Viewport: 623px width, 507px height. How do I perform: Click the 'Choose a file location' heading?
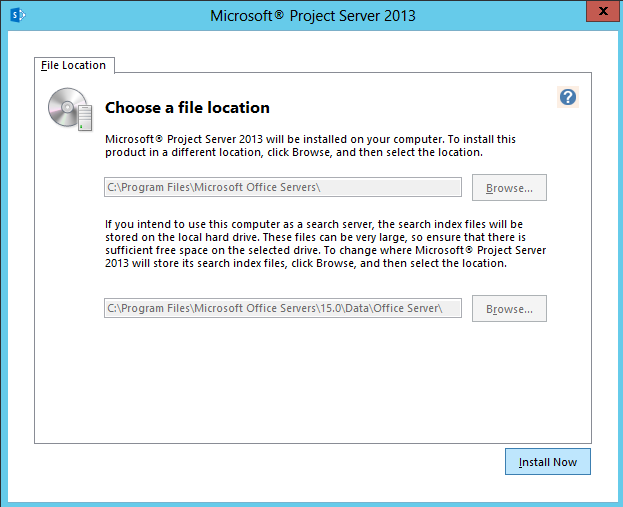pyautogui.click(x=187, y=108)
